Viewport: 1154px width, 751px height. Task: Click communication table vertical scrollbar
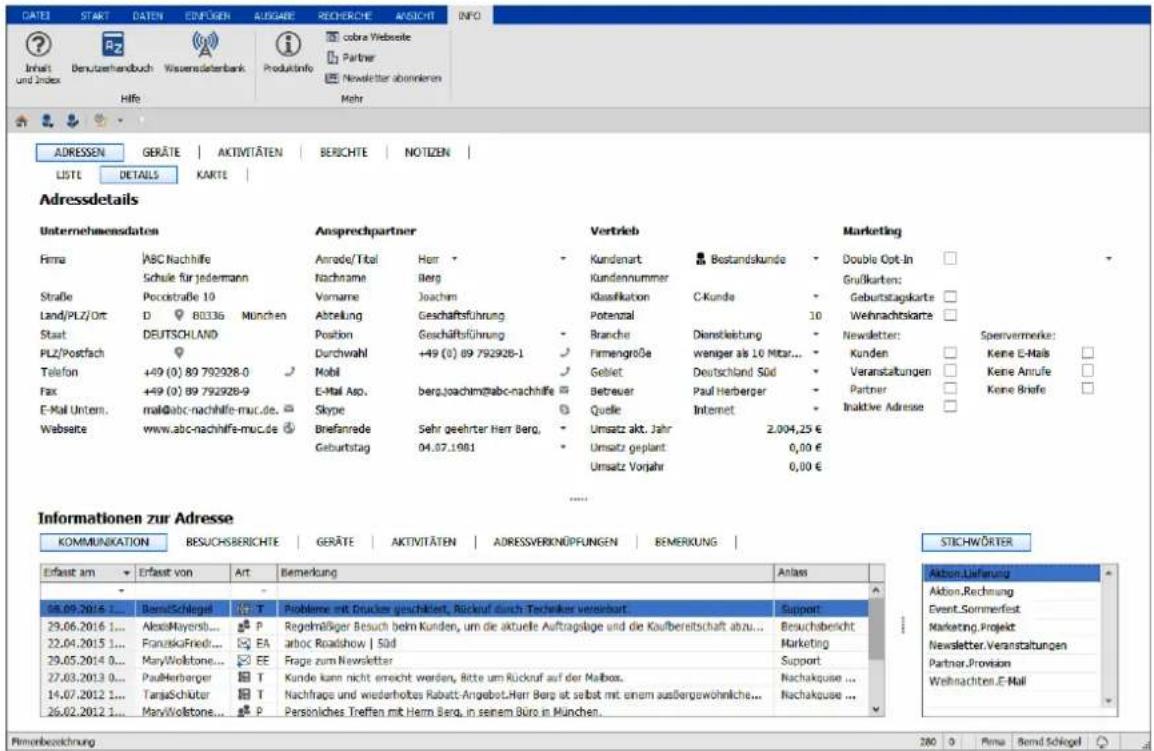point(876,648)
